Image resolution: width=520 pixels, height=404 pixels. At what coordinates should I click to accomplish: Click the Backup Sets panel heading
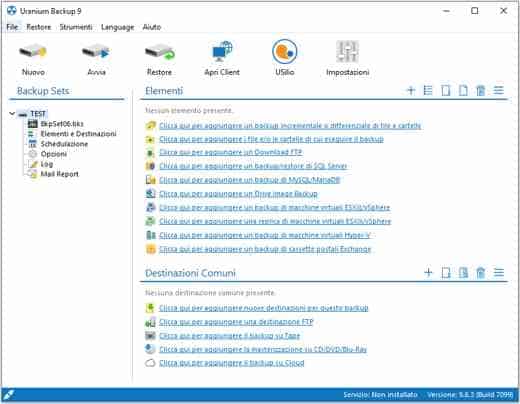point(43,91)
